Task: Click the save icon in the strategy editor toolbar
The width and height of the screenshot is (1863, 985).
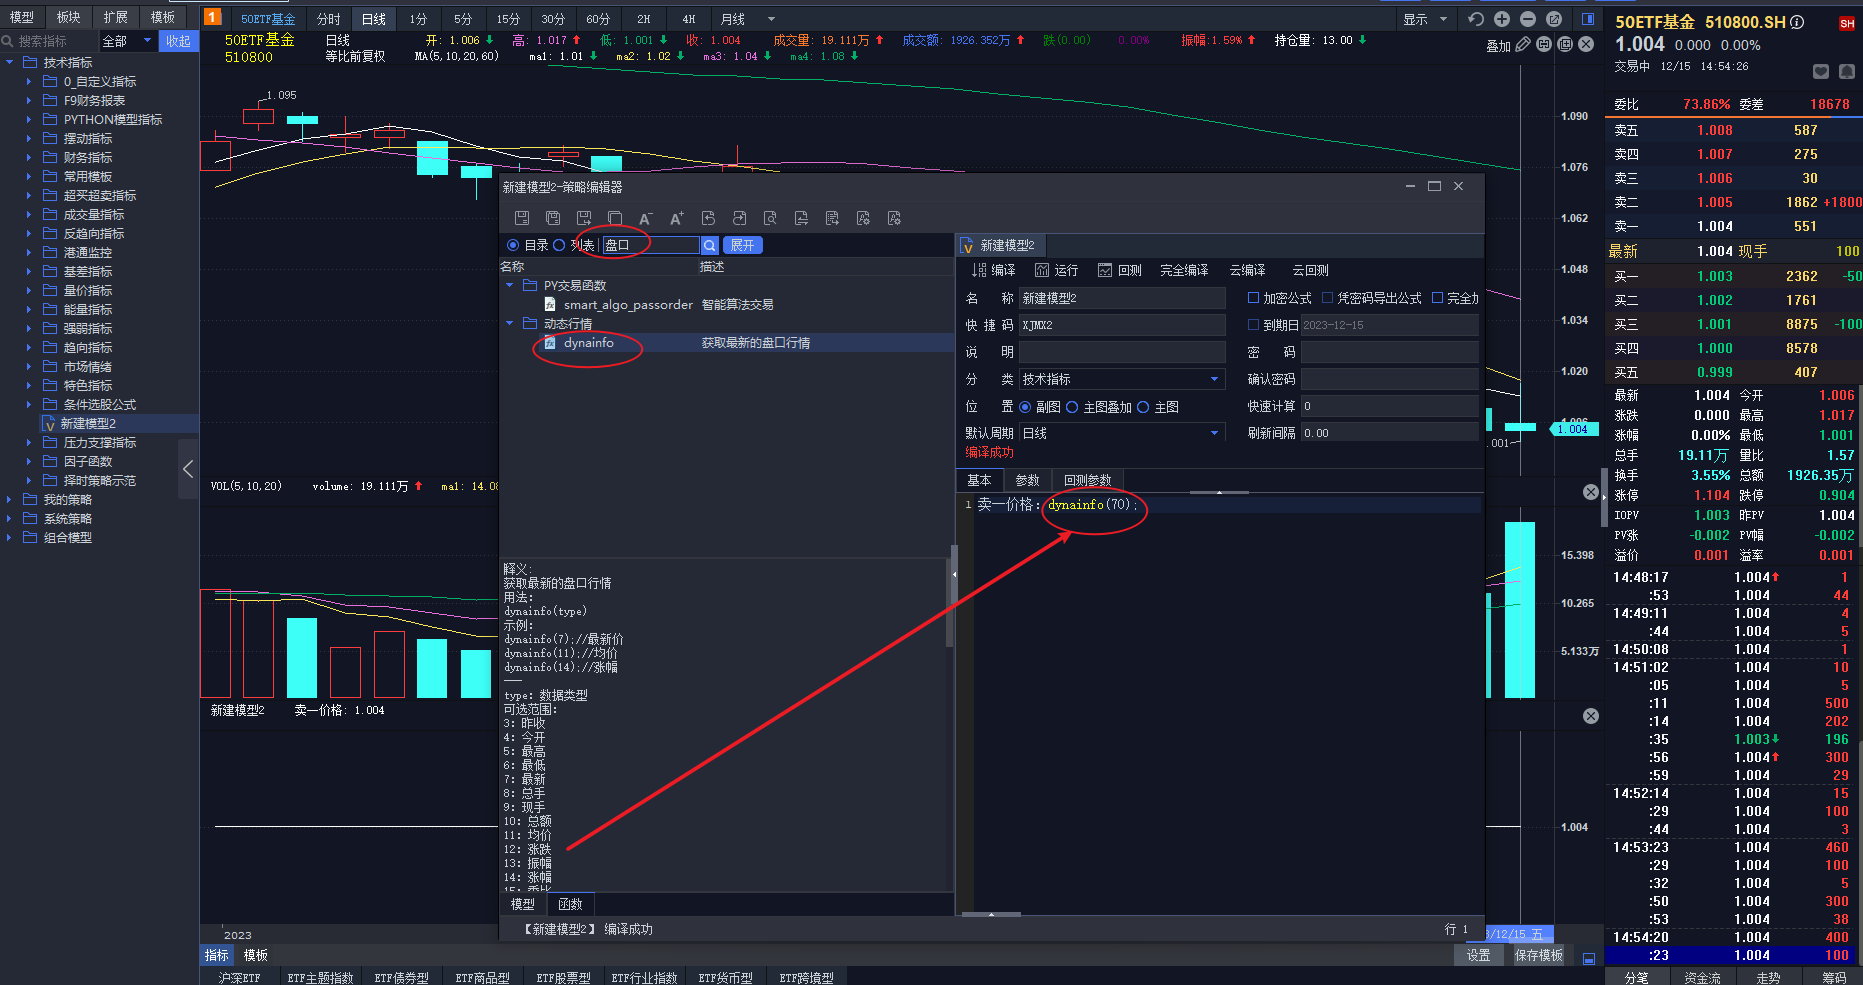Action: tap(522, 218)
